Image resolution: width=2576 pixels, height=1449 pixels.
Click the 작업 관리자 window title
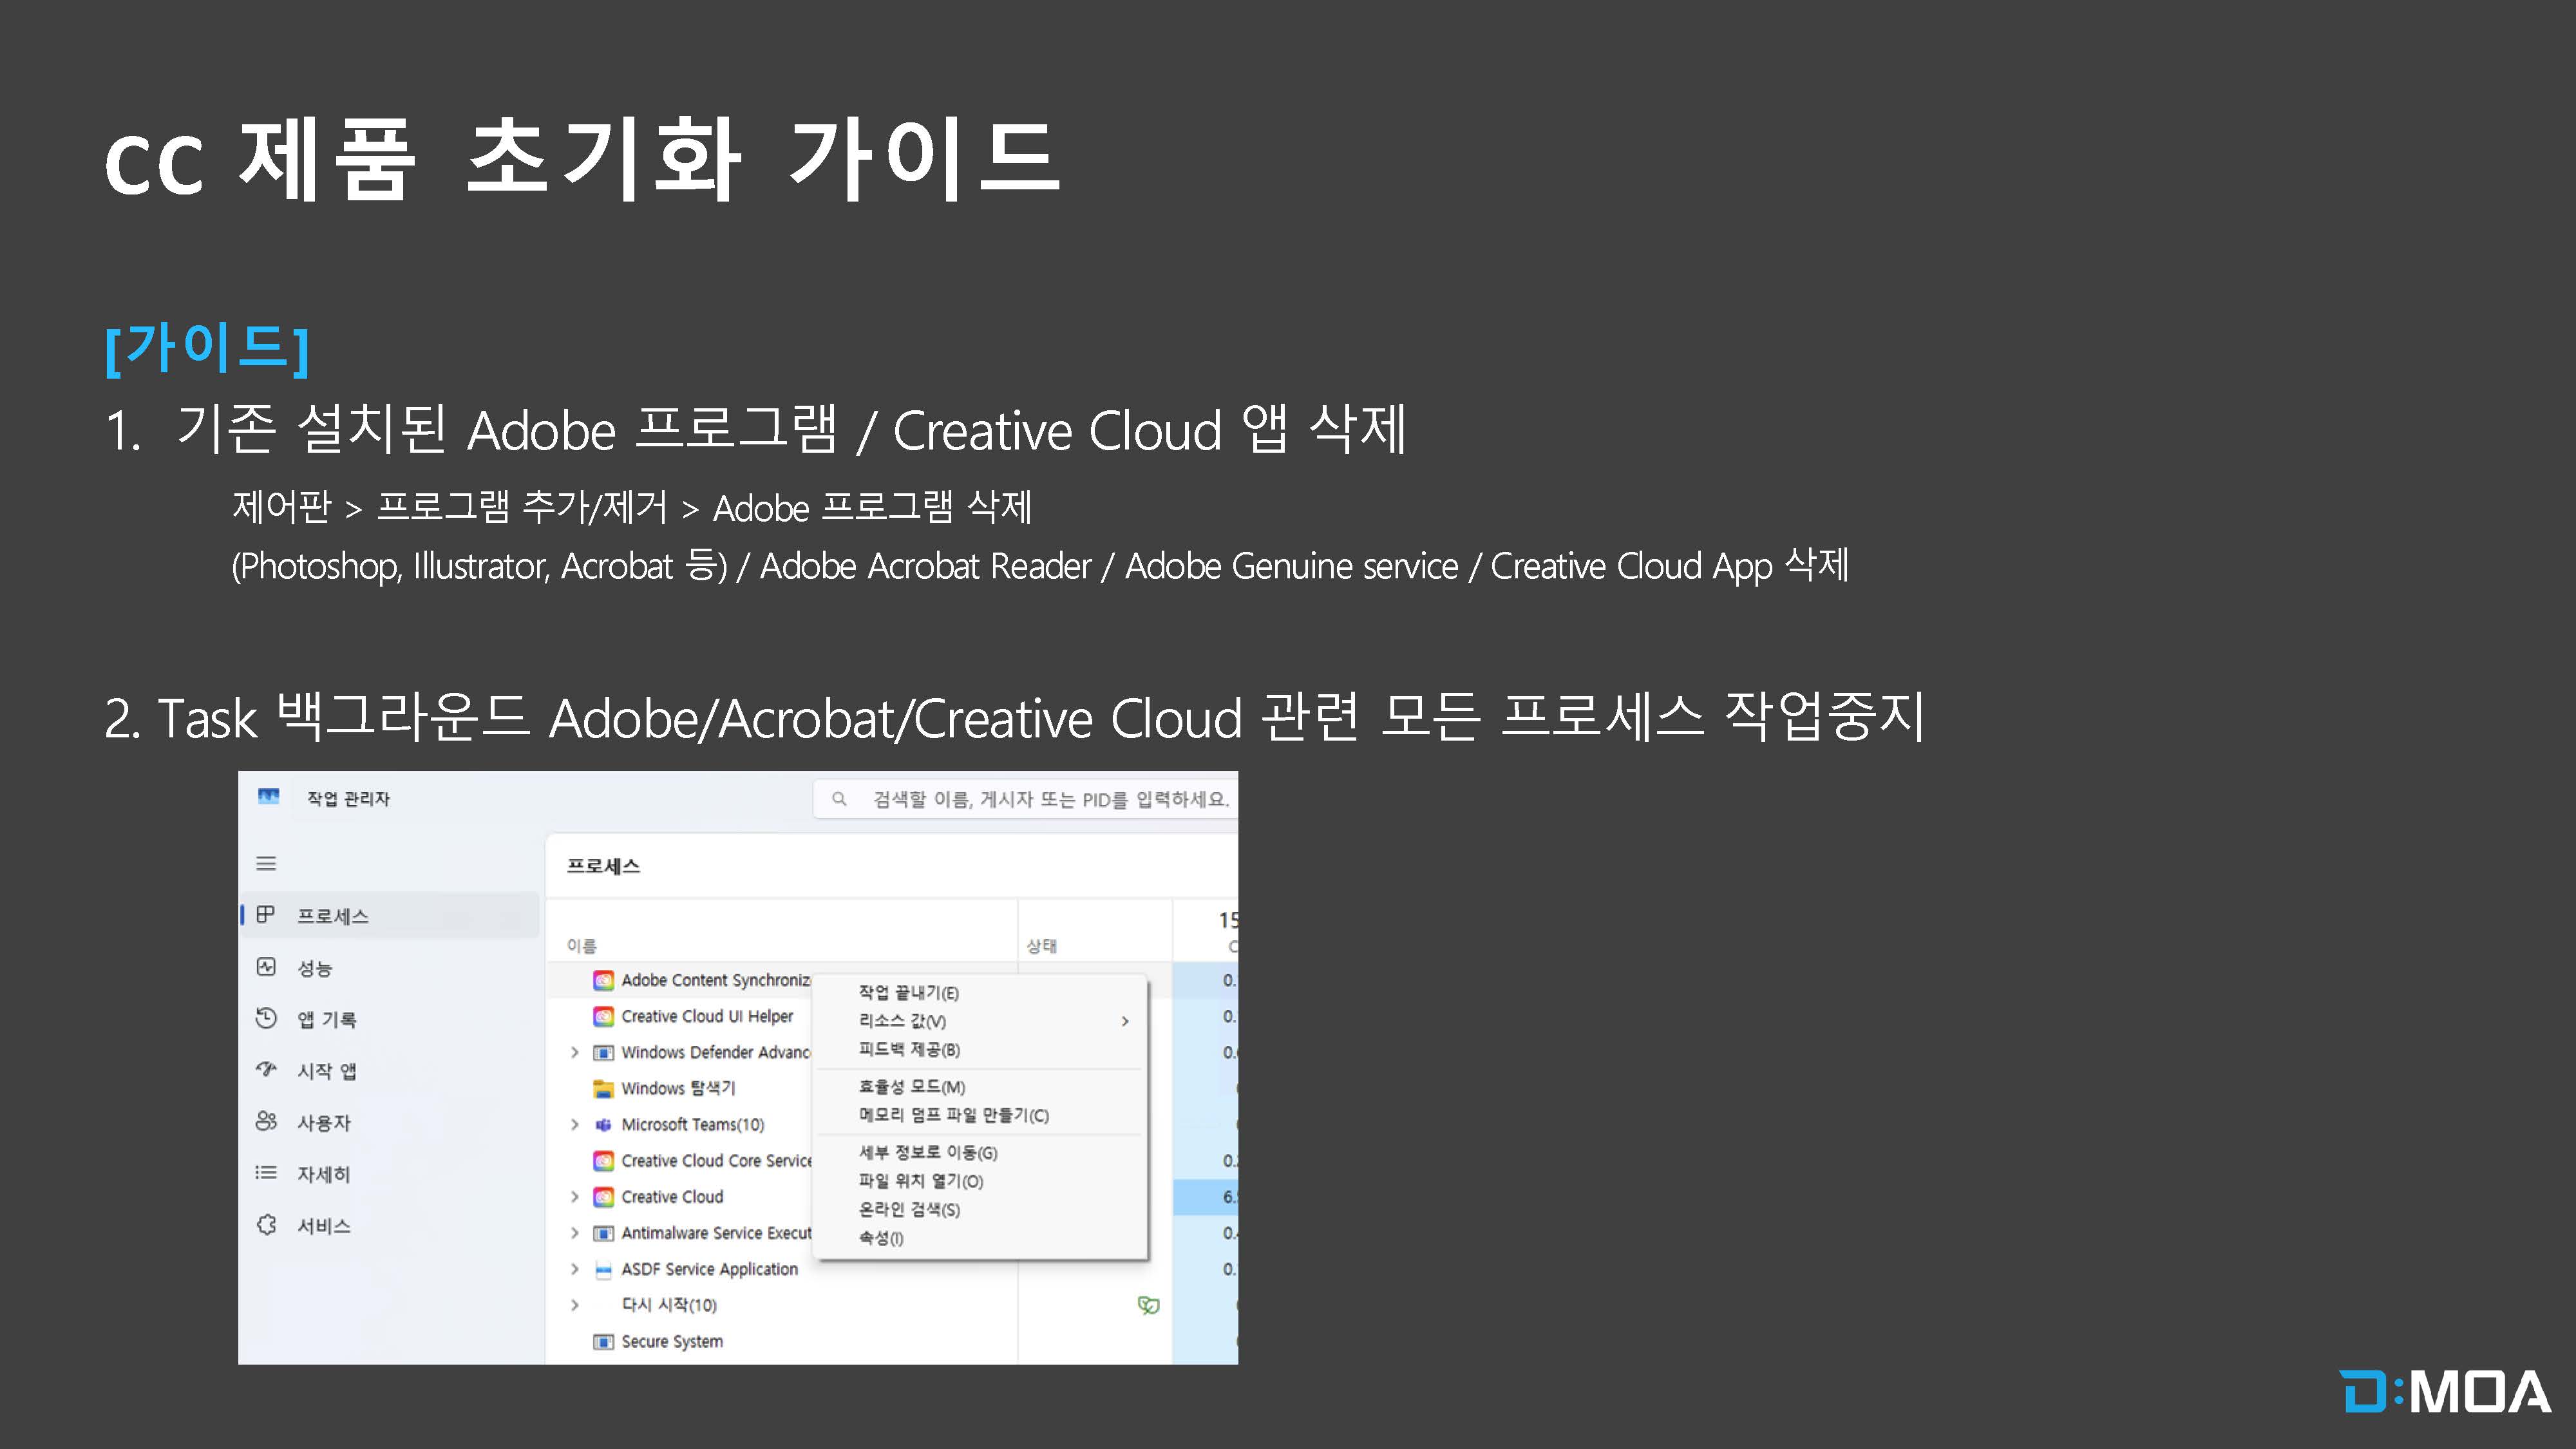(x=348, y=798)
